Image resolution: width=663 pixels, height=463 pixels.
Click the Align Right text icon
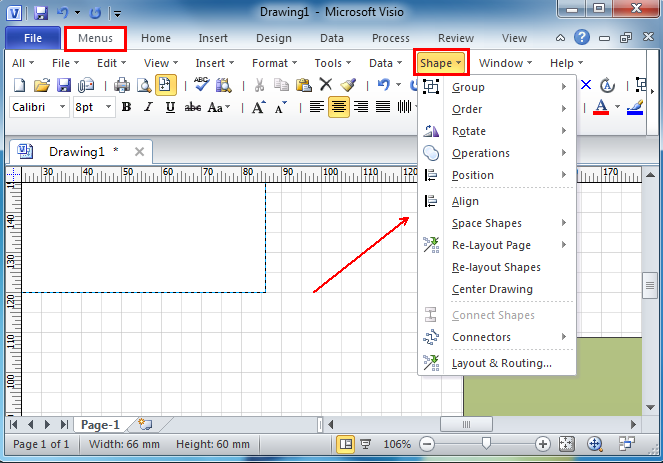coord(361,107)
